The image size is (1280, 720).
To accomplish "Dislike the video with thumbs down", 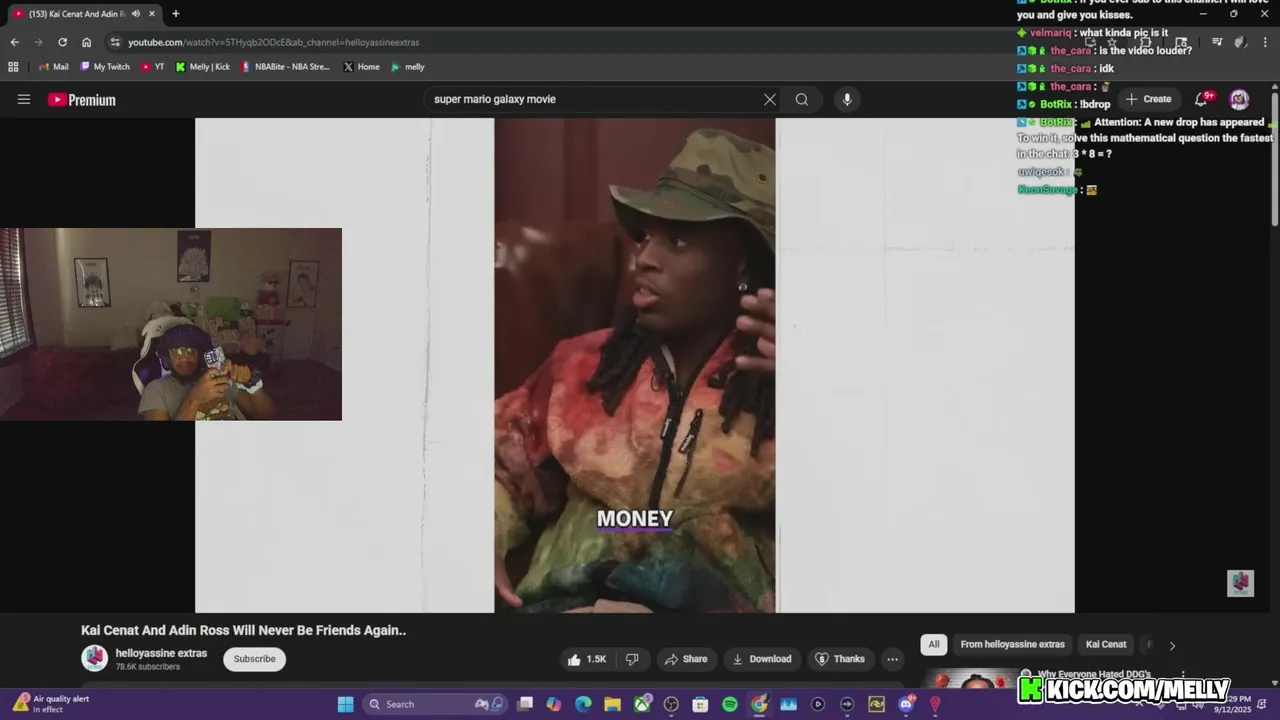I will click(632, 659).
